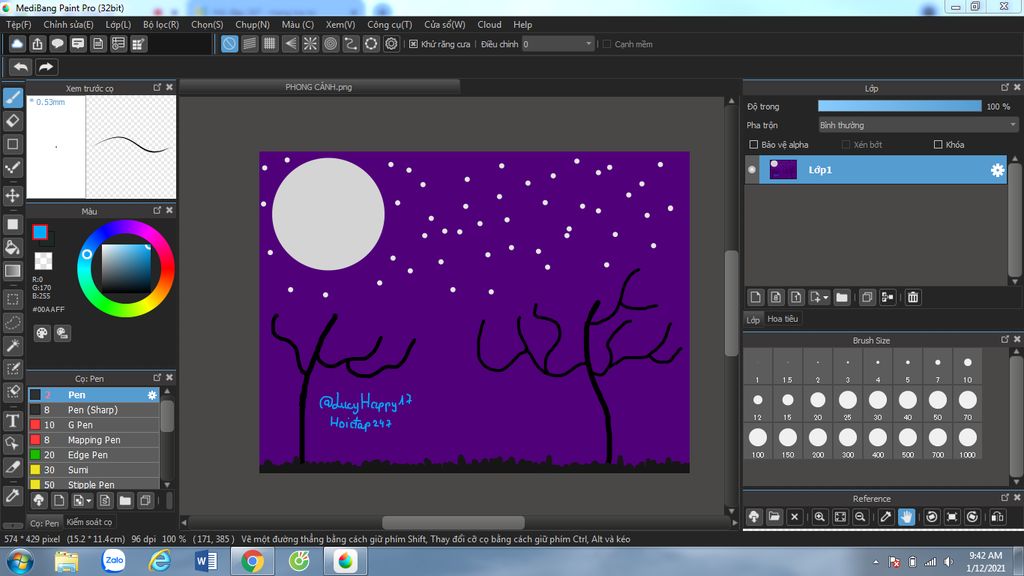Expand add-brush dropdown in brush panel

pos(89,501)
